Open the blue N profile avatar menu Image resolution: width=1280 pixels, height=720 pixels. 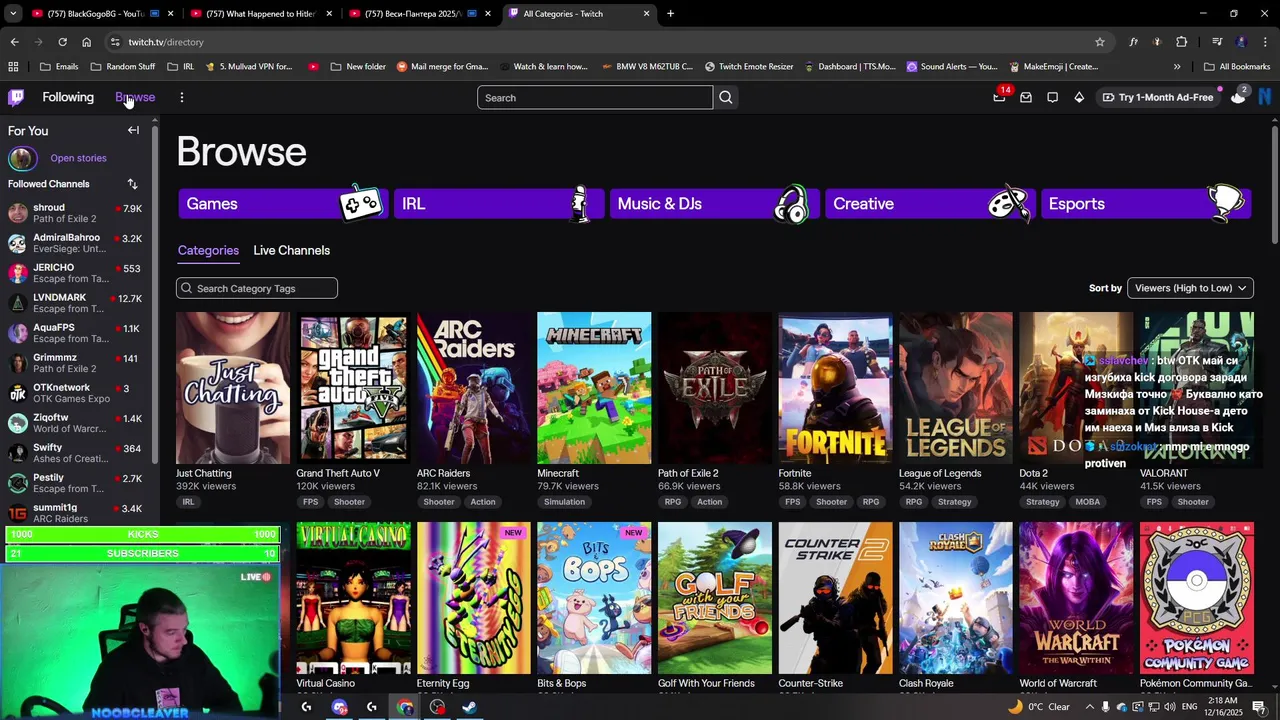coord(1265,97)
